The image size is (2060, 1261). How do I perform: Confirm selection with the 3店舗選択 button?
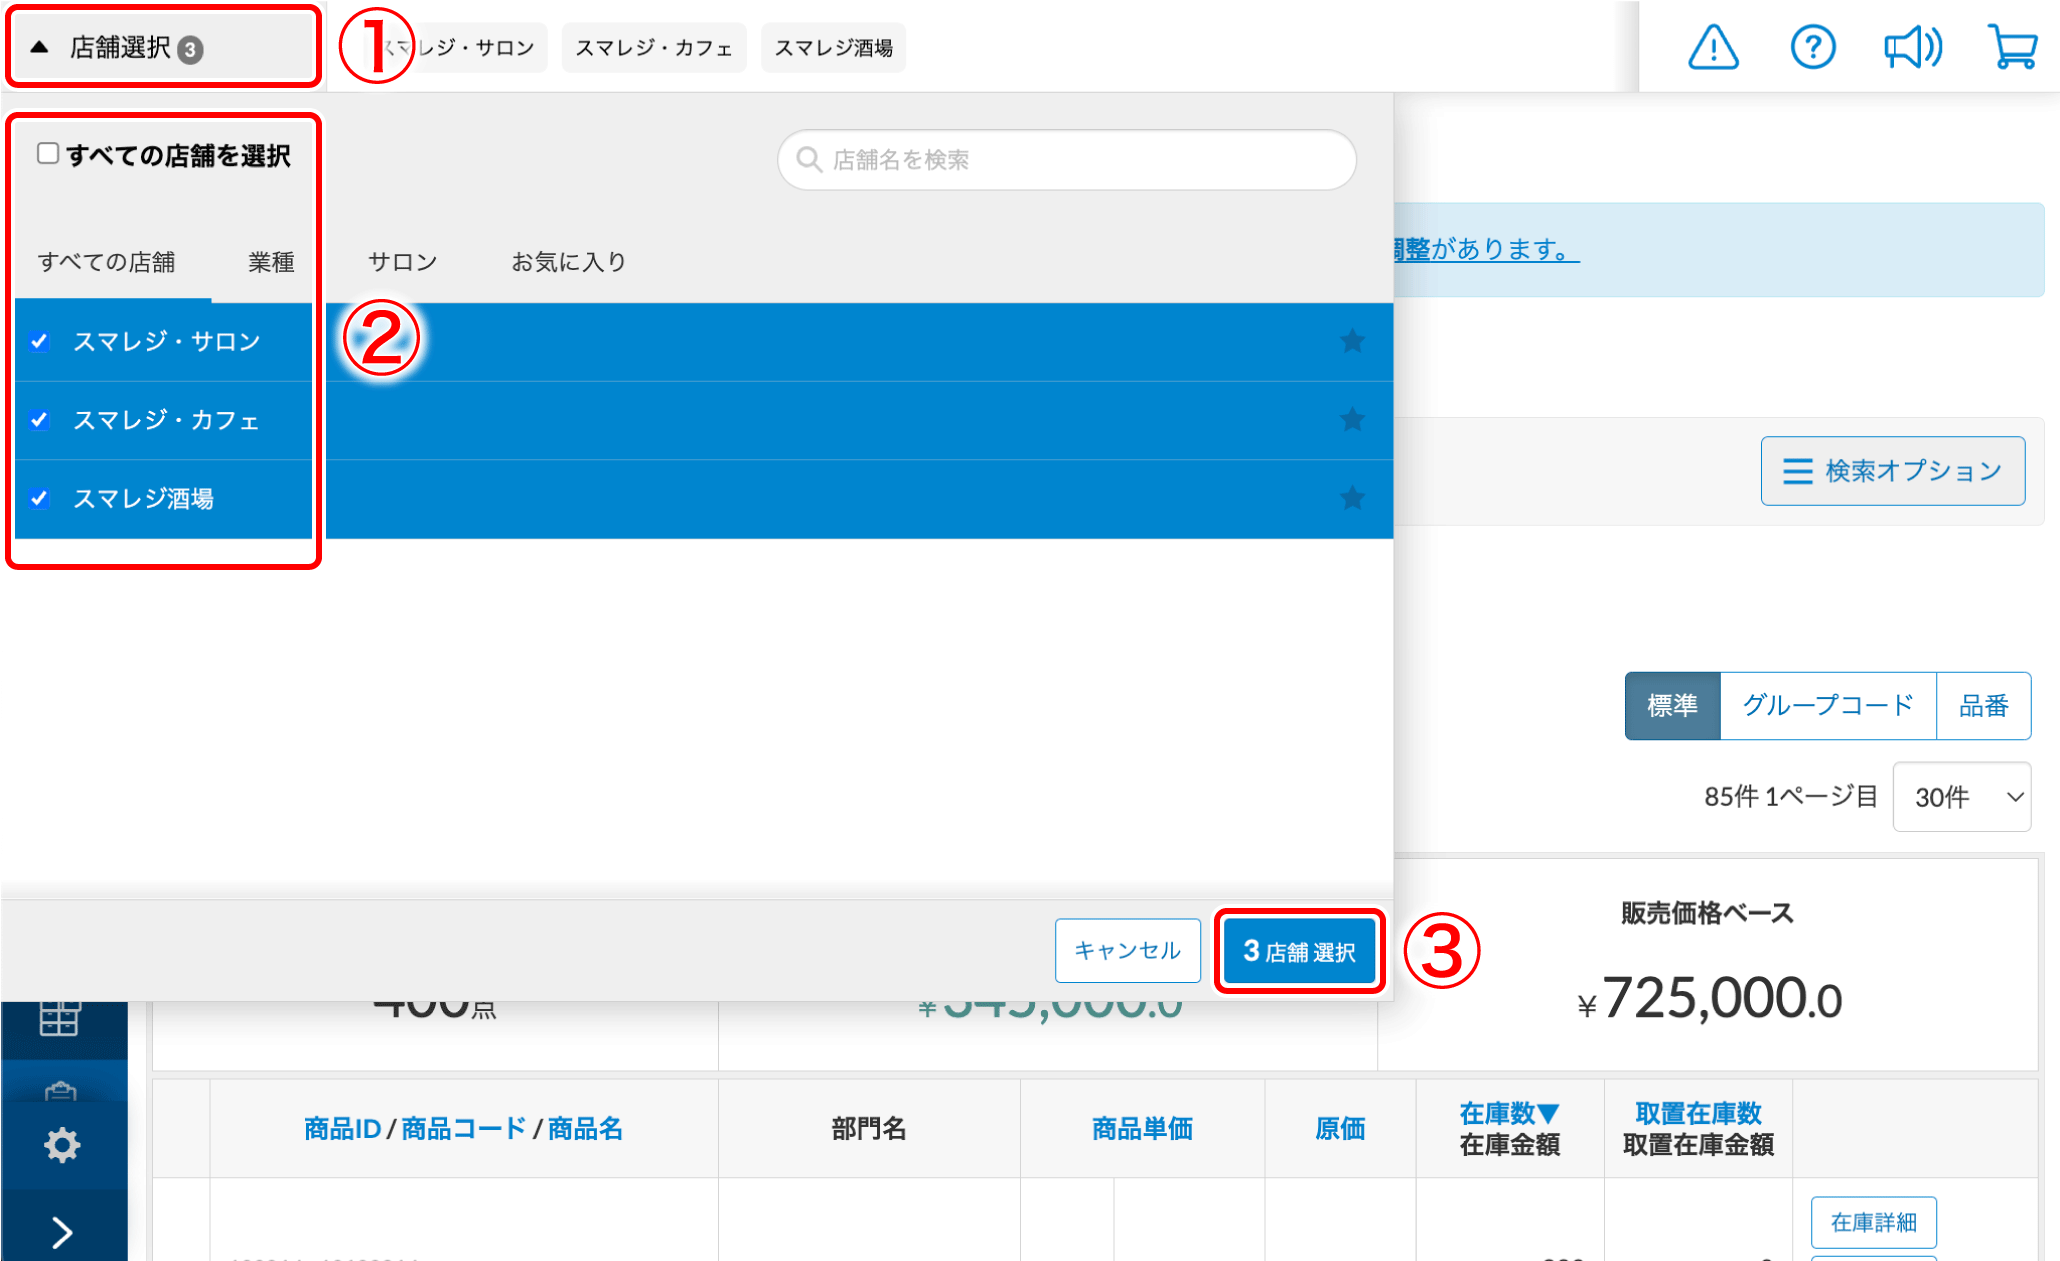click(x=1298, y=950)
